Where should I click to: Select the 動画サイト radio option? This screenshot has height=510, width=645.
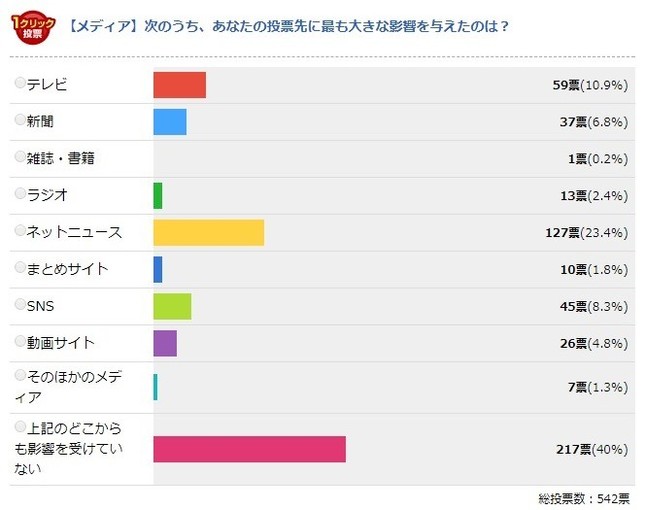click(x=20, y=342)
